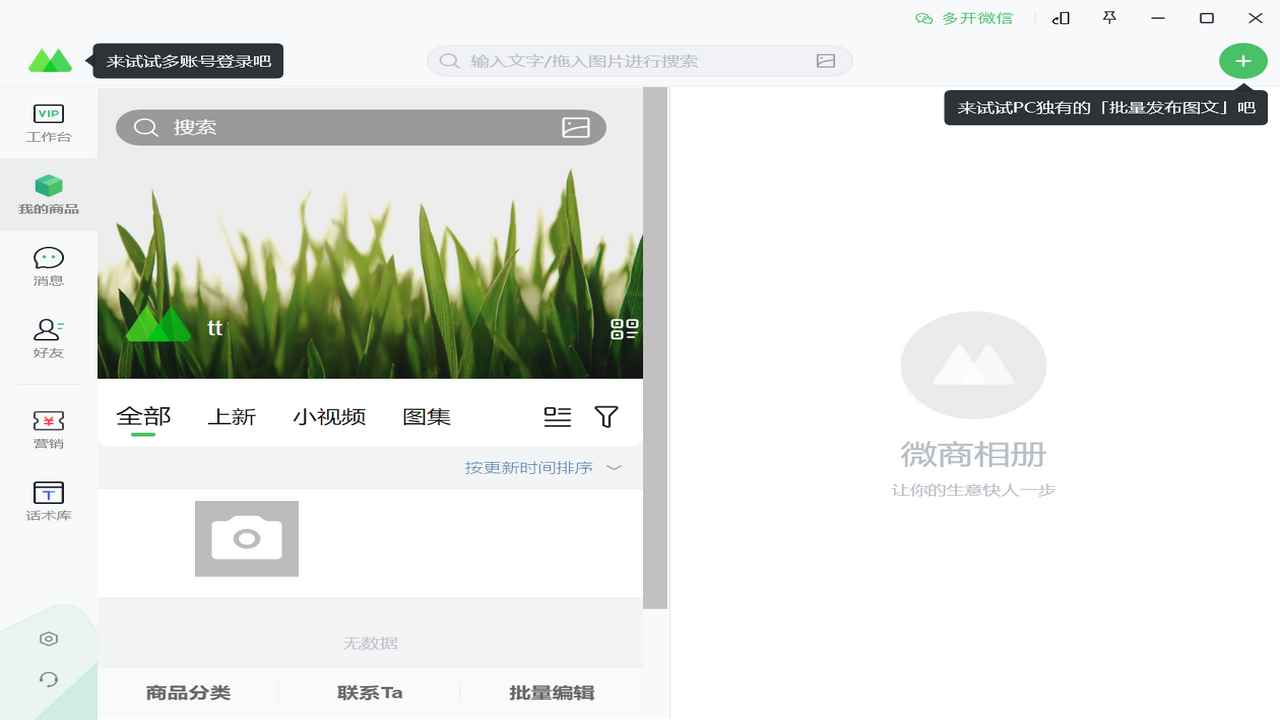1280x720 pixels.
Task: Switch to the 小视频 tab
Action: (329, 416)
